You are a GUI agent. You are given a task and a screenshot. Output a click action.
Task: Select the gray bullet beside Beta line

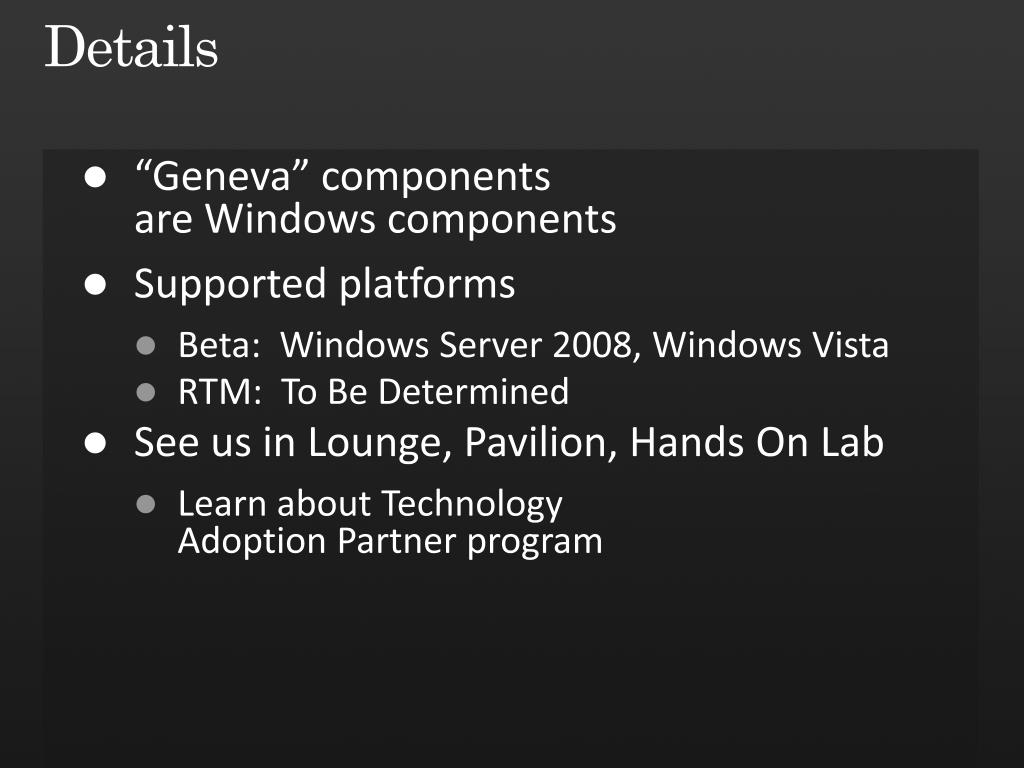[x=146, y=345]
